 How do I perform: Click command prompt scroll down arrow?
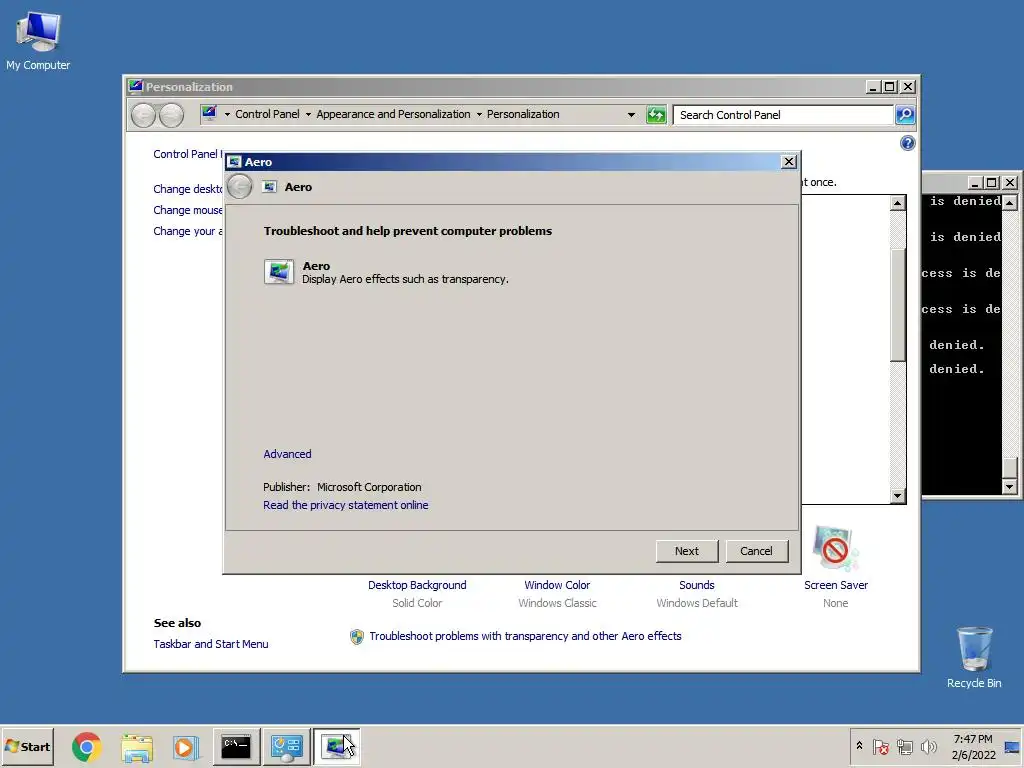click(1010, 487)
